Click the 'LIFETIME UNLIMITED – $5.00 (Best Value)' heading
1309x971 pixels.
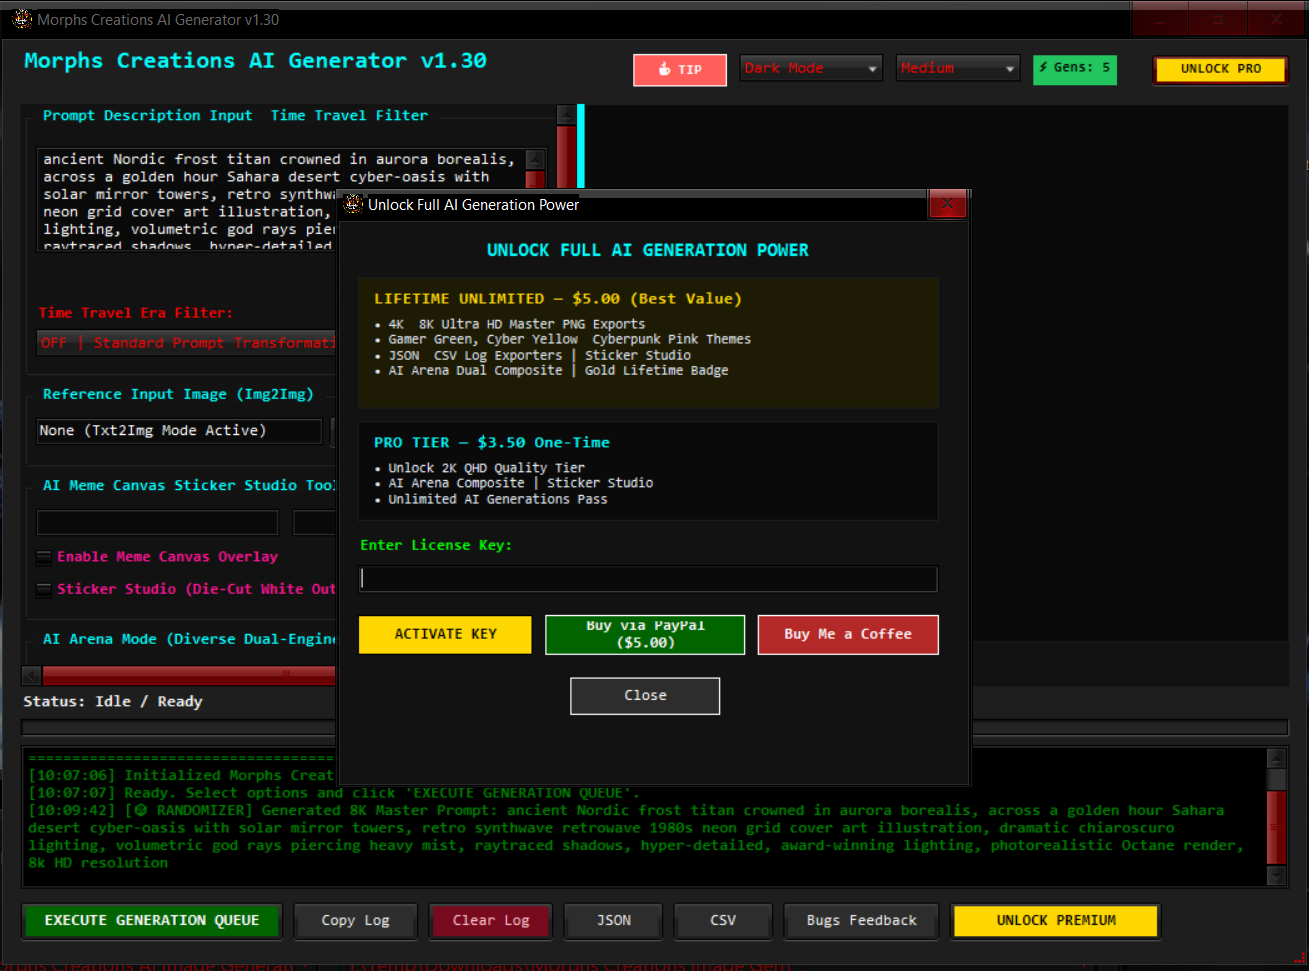point(558,299)
